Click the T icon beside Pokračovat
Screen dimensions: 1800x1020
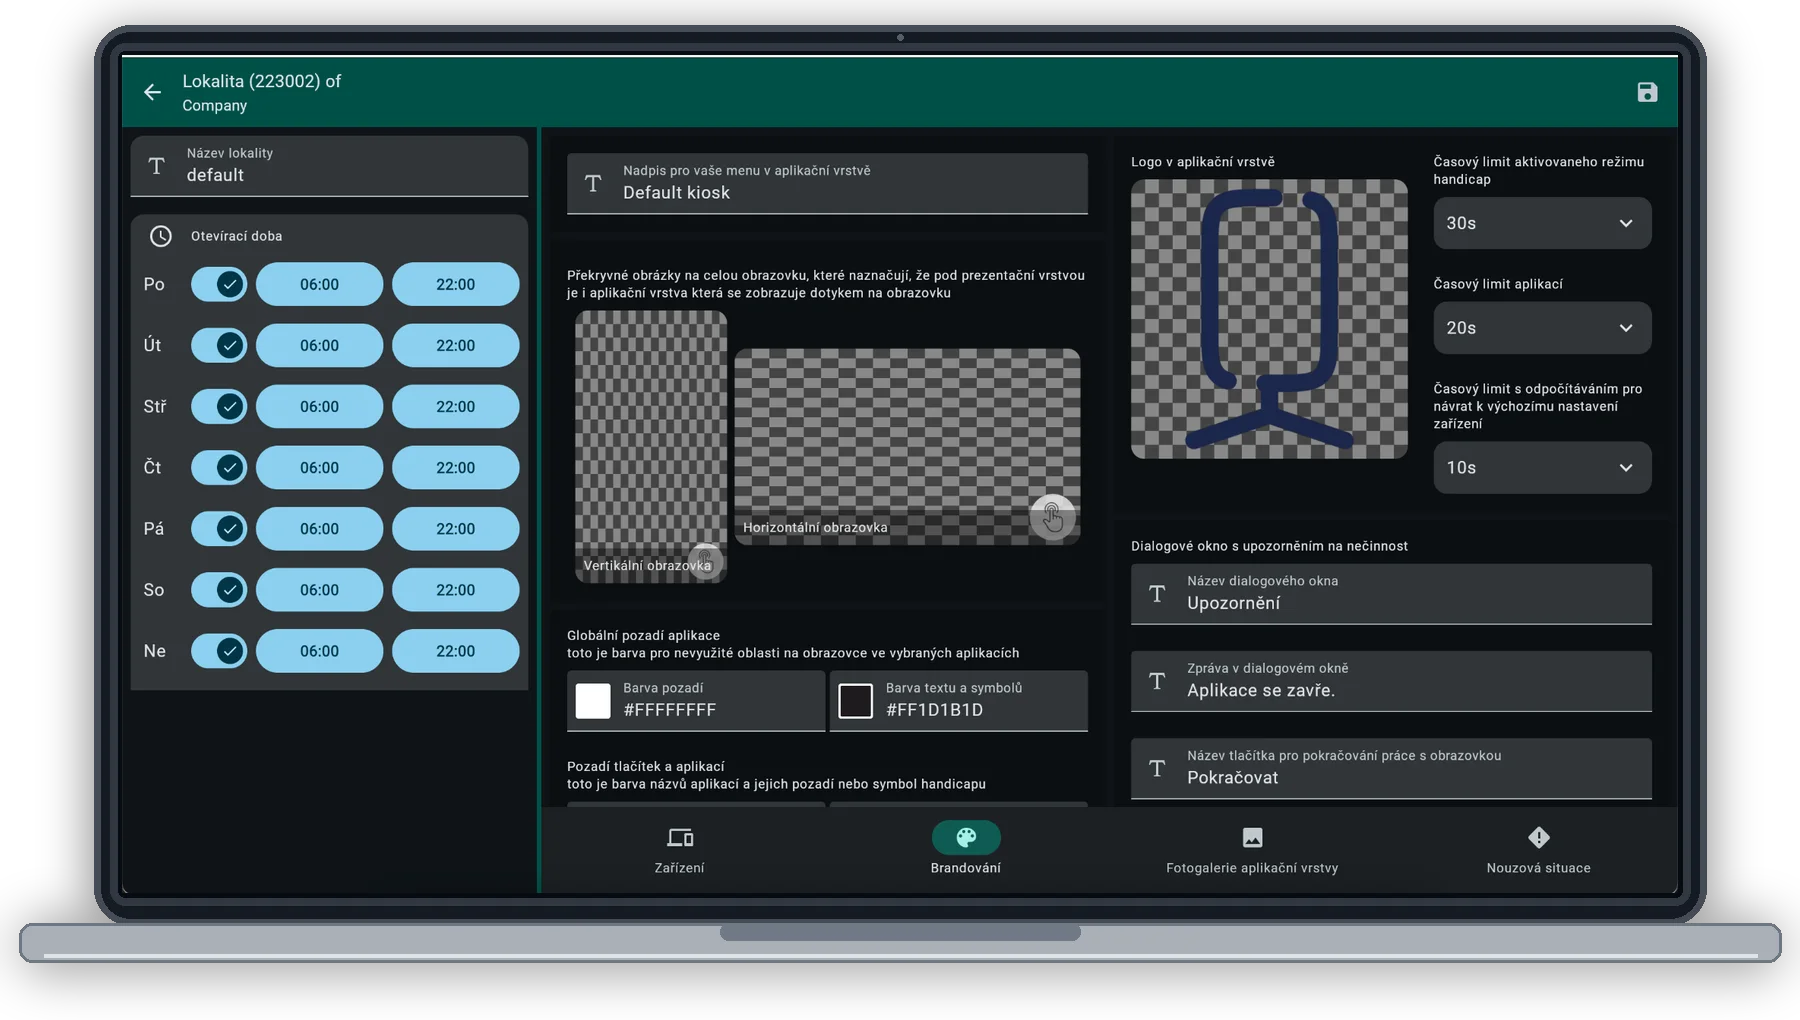click(1157, 768)
